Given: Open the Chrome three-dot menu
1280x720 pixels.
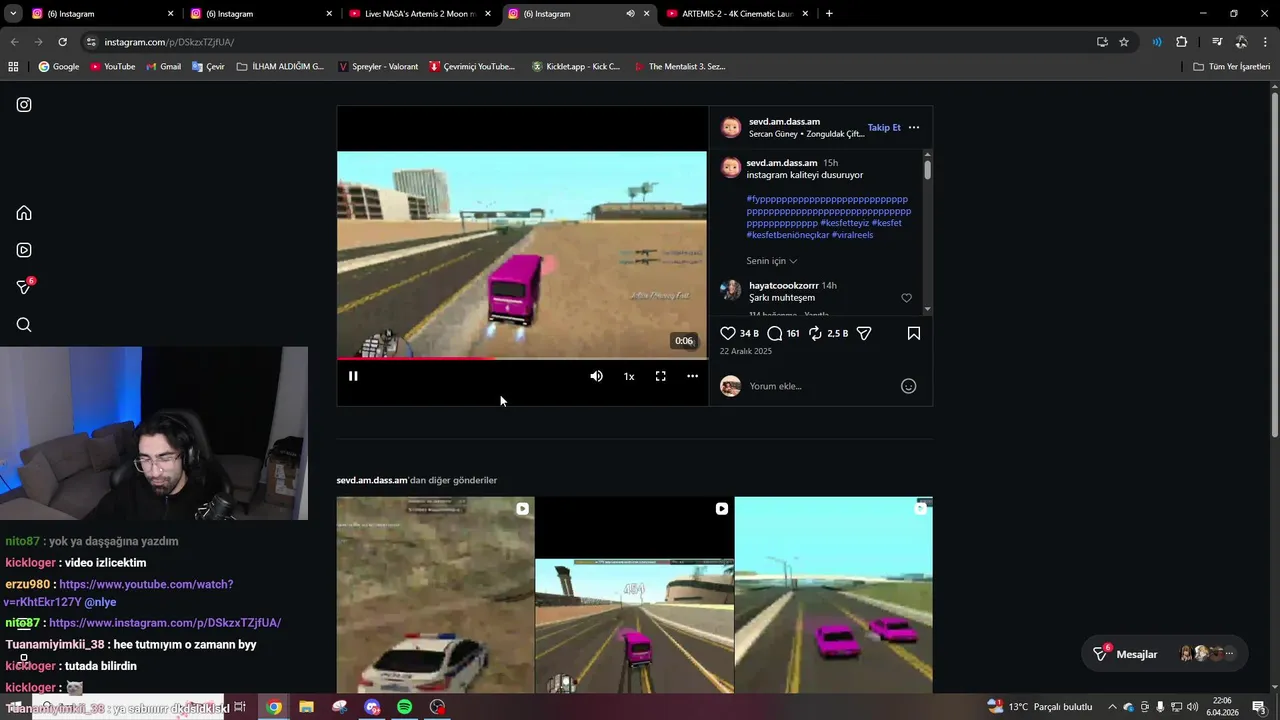Looking at the screenshot, I should click(x=1266, y=42).
